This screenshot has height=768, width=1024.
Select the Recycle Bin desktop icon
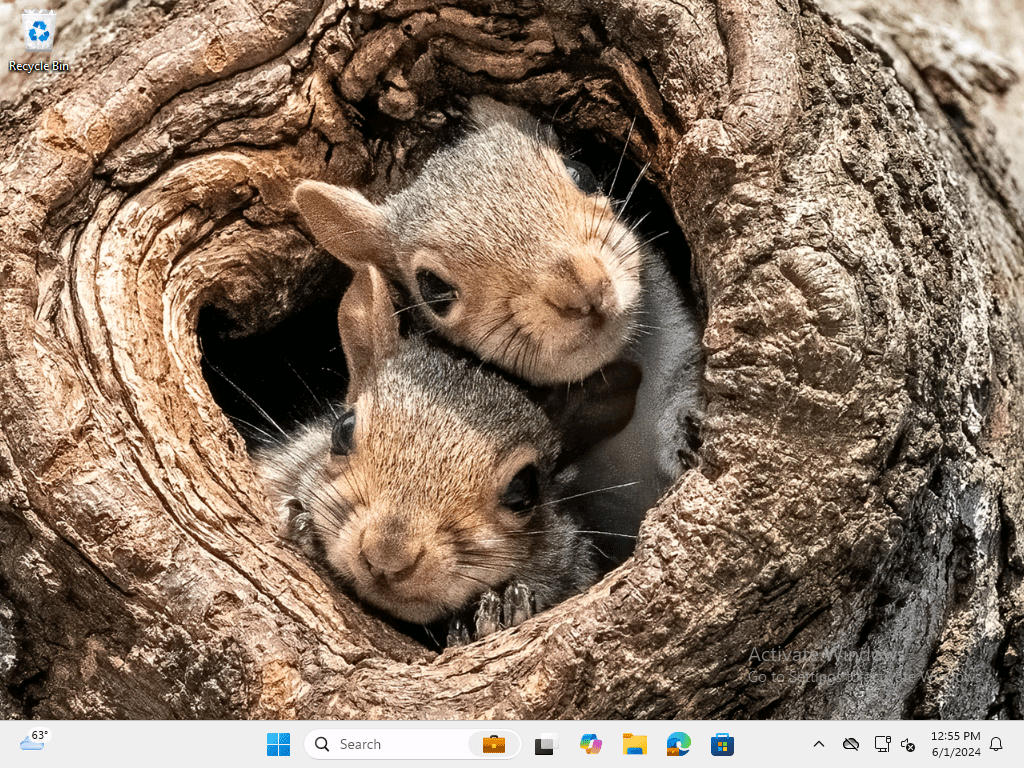click(39, 32)
